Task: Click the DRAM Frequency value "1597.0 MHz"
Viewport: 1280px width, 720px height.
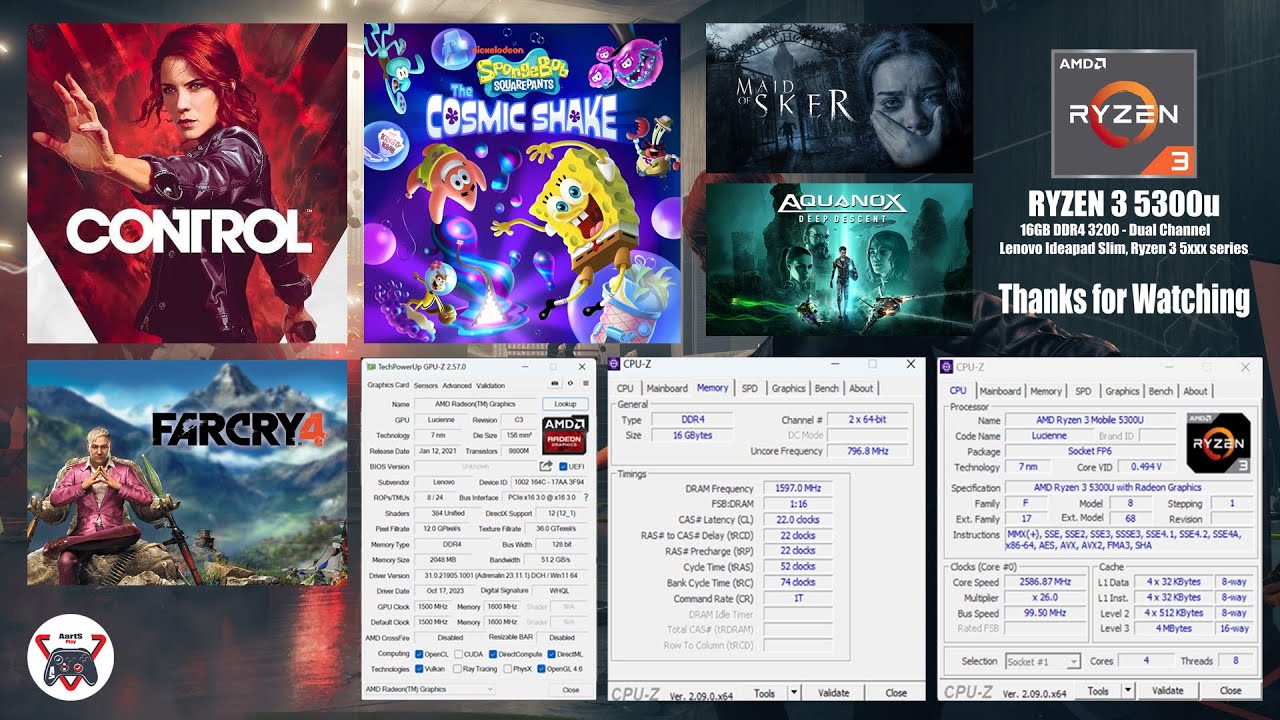Action: pyautogui.click(x=798, y=488)
